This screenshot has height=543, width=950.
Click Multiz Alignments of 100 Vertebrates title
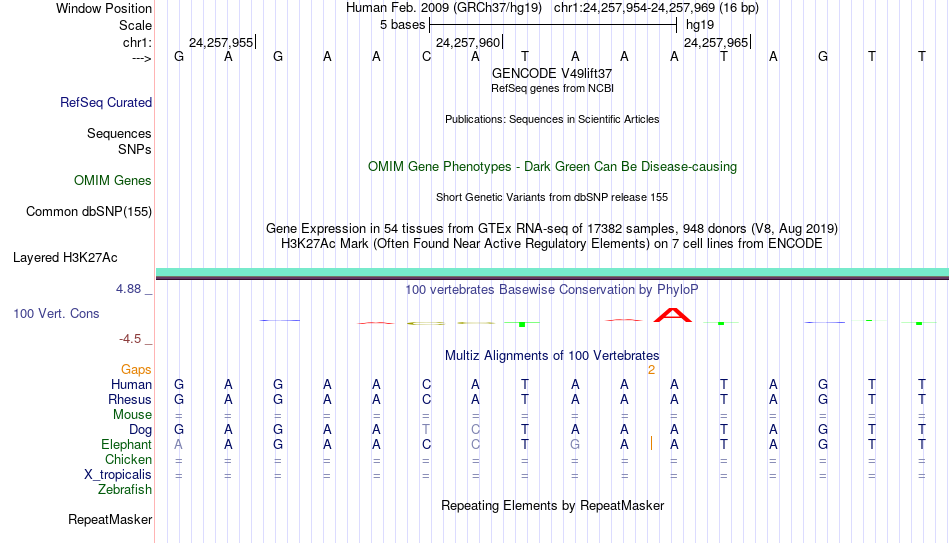click(552, 356)
